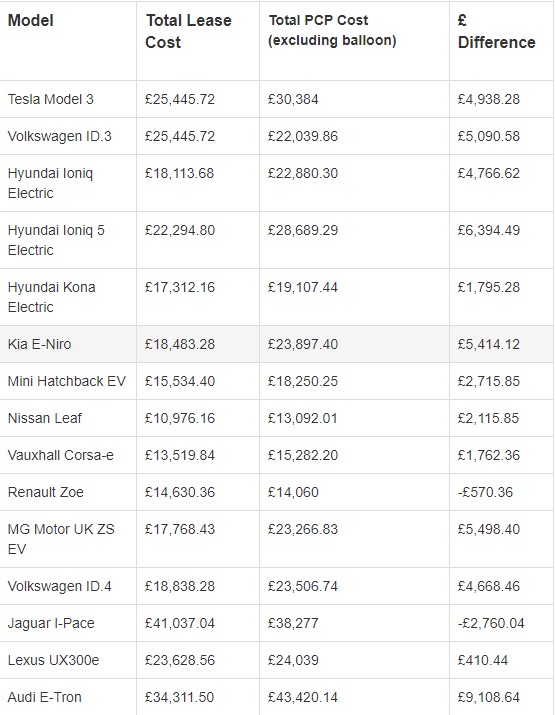Select Kia E-Niro difference value £5,414.12
The width and height of the screenshot is (555, 715).
(x=489, y=344)
